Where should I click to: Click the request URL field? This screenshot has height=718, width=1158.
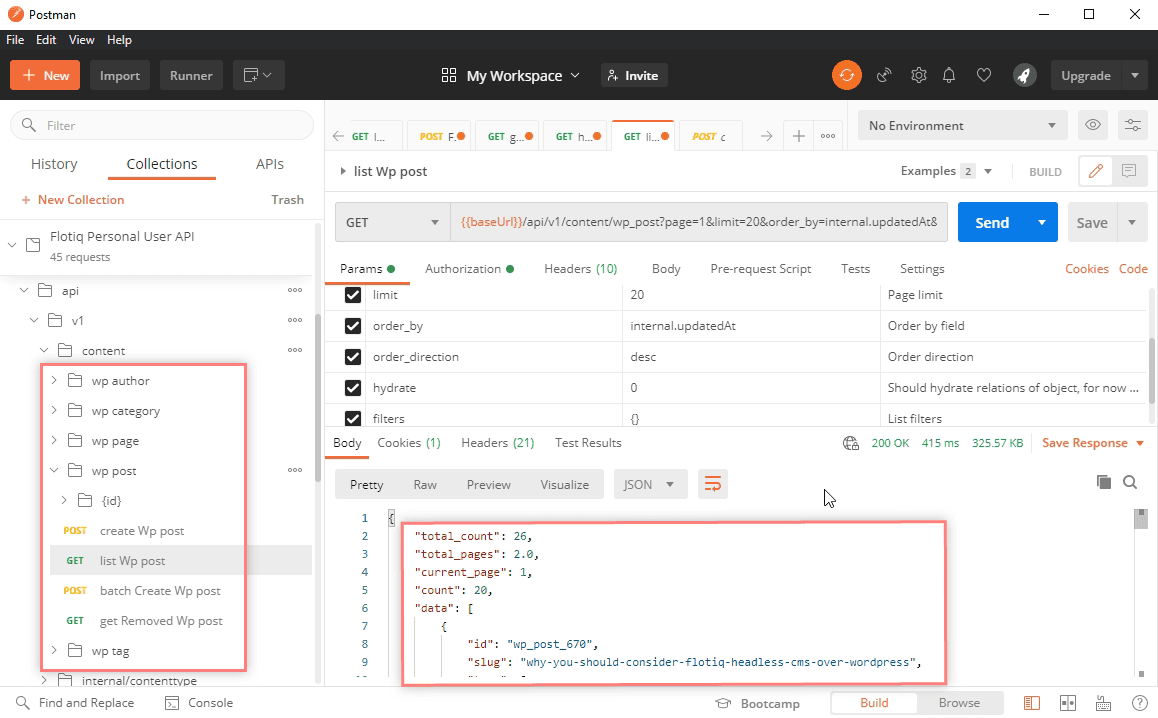point(699,222)
